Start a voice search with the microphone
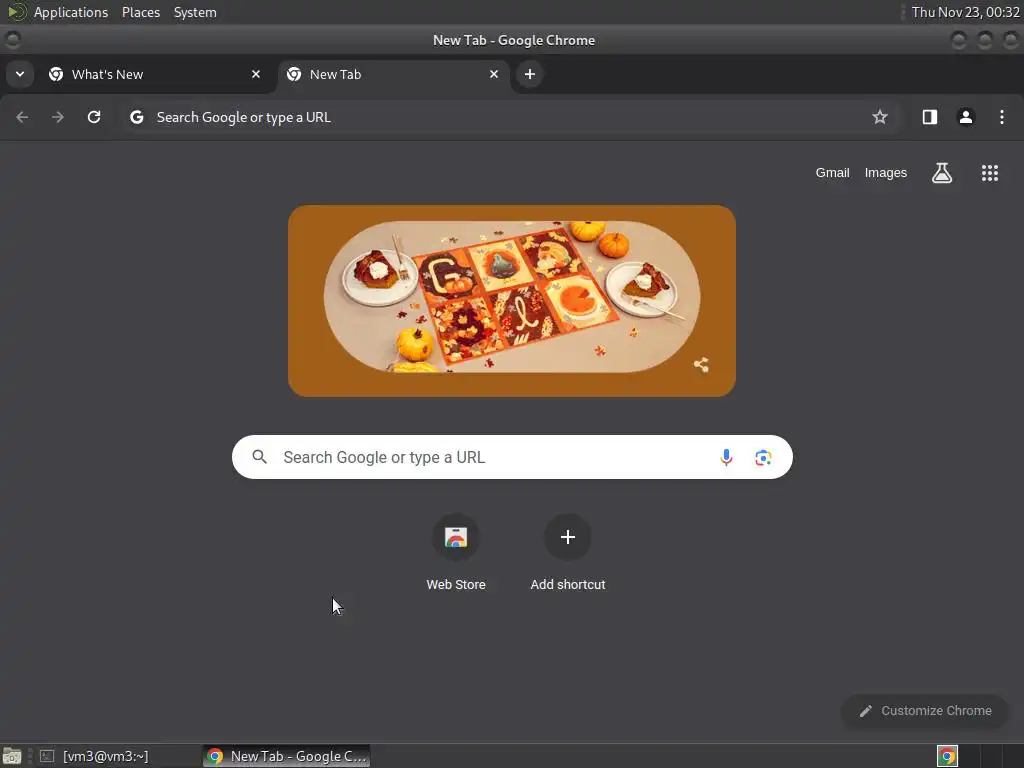 click(x=726, y=457)
